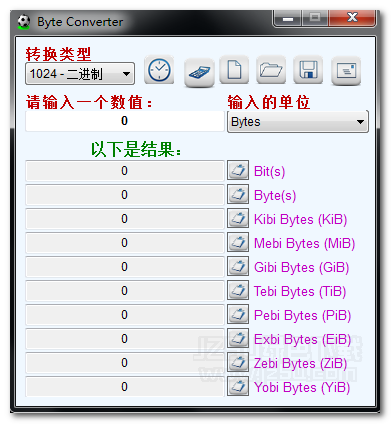Create new blank document icon
Viewport: 391px width, 424px height.
tap(234, 70)
